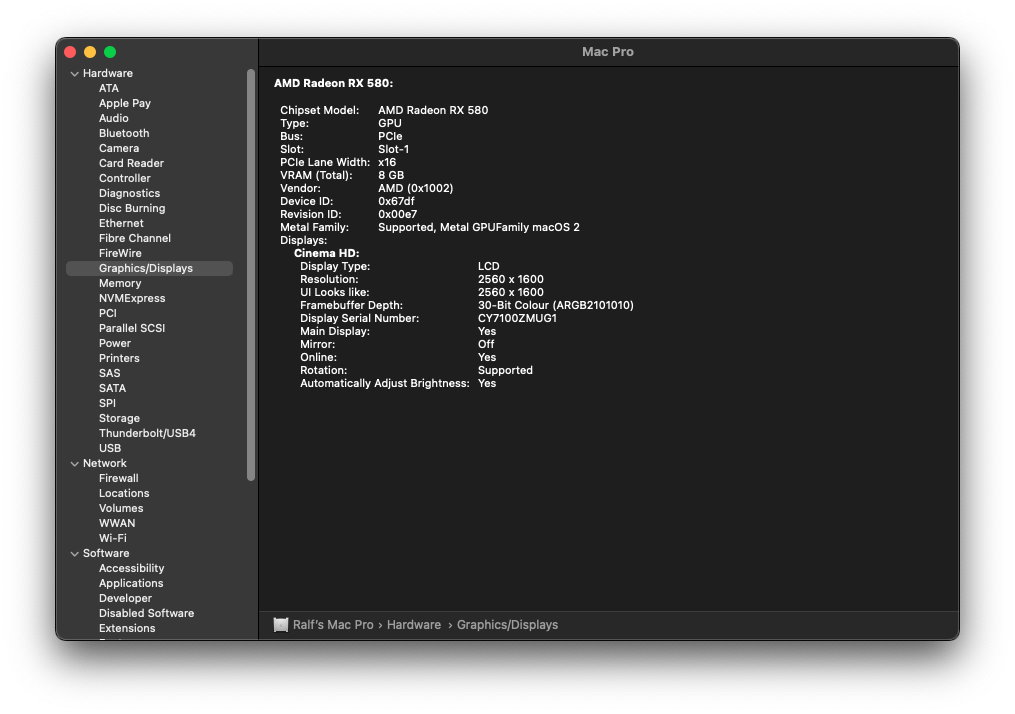Click the Network section label
Viewport: 1015px width, 714px height.
(105, 463)
